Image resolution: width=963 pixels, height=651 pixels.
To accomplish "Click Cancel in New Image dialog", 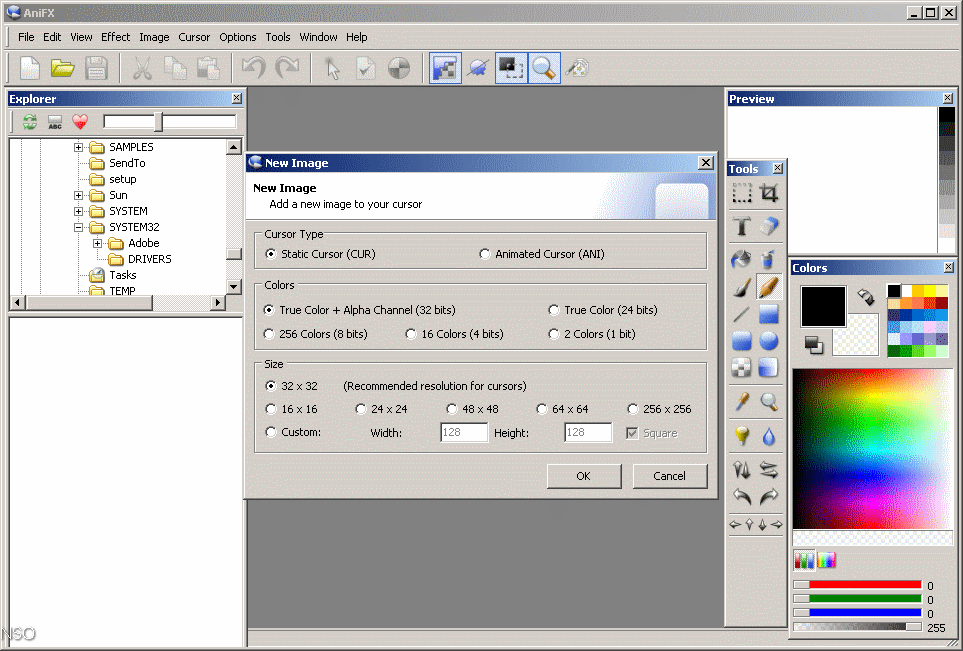I will tap(669, 476).
